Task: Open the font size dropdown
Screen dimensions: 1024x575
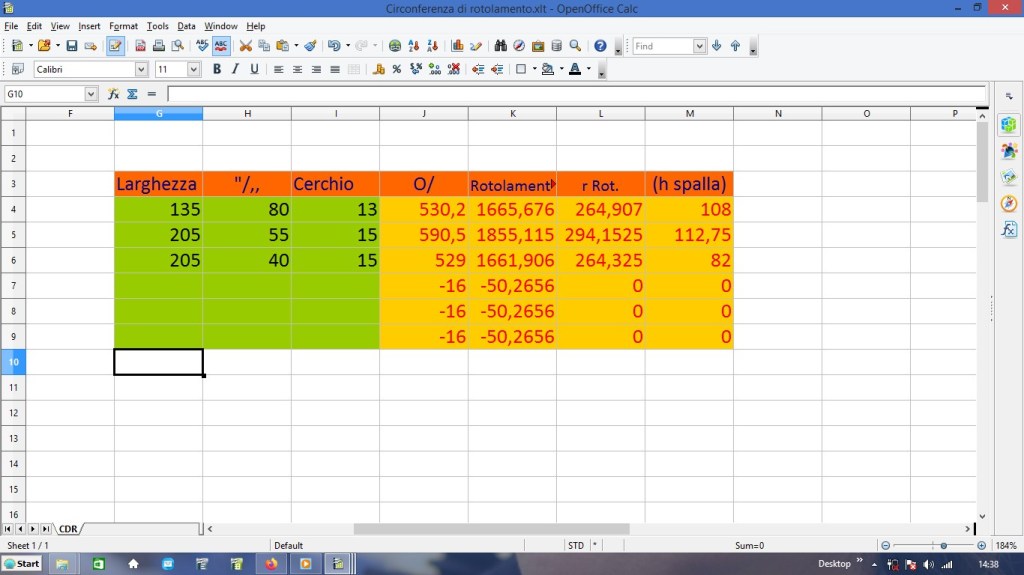Action: 194,70
